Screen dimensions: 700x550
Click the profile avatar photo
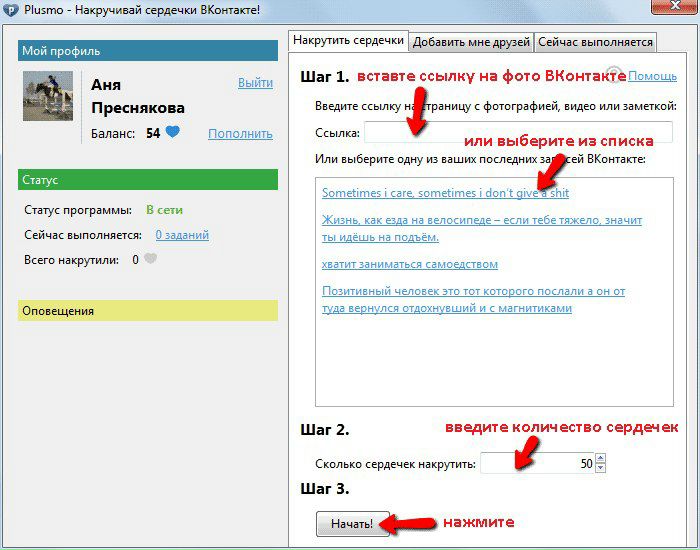(x=48, y=96)
